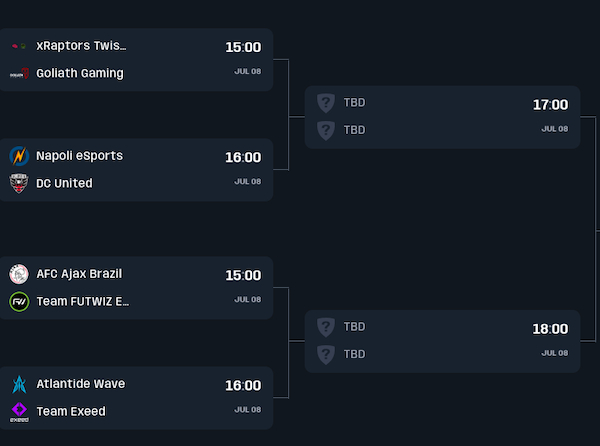Click the Atlantide Wave team logo

(x=19, y=384)
